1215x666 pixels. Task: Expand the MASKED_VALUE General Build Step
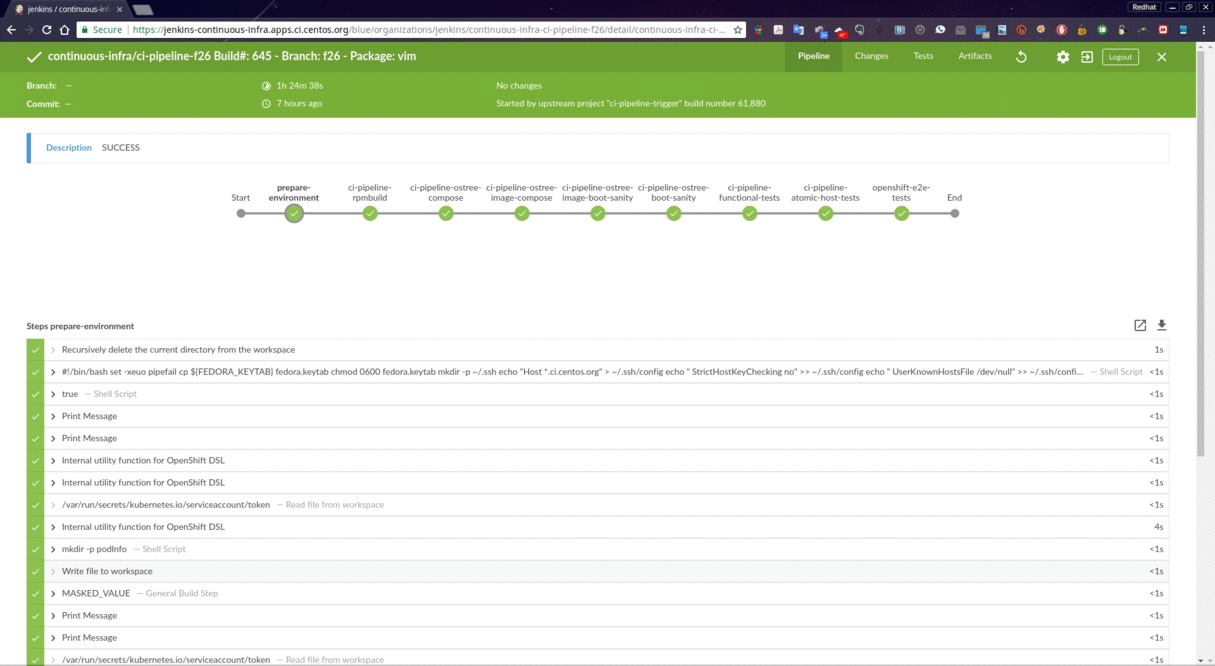[x=597, y=593]
